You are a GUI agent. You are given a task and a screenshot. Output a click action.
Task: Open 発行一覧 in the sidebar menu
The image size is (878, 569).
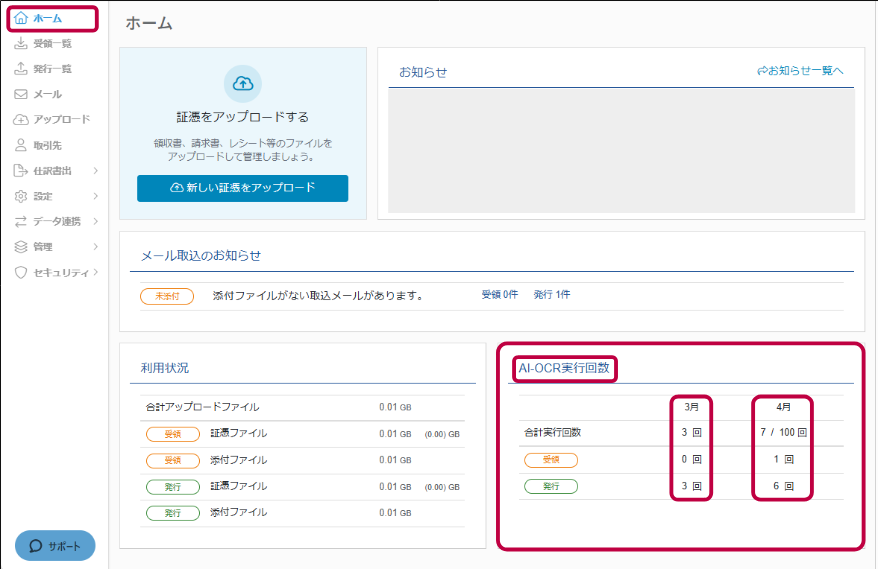click(x=53, y=68)
